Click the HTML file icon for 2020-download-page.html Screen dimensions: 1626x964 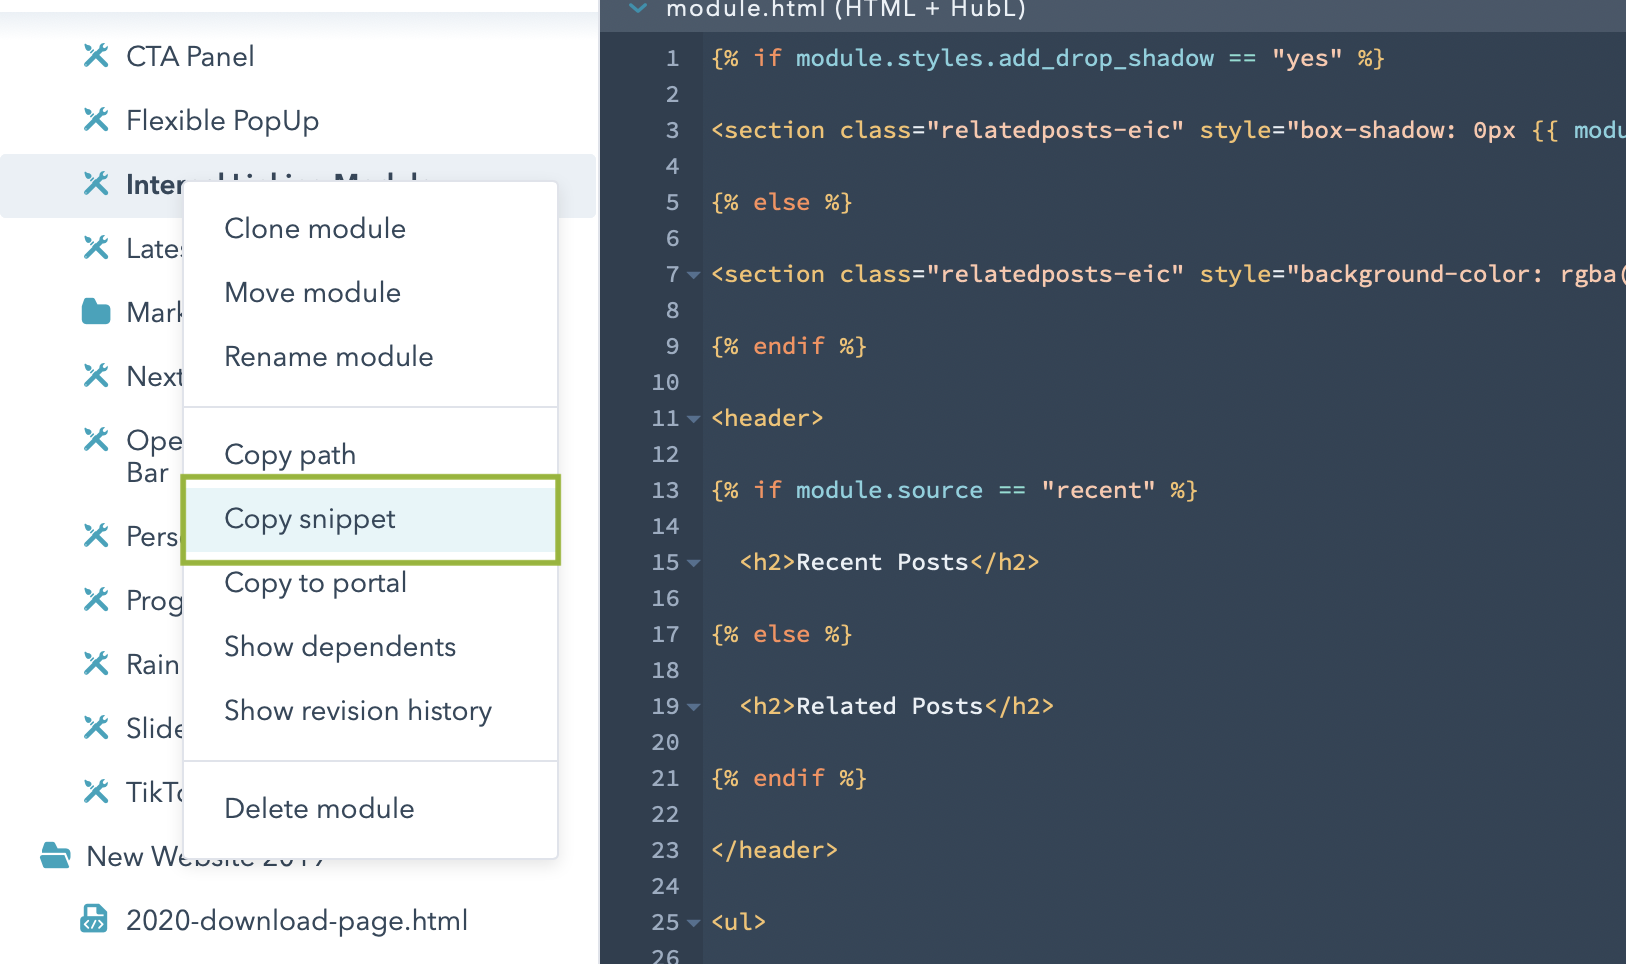[94, 919]
